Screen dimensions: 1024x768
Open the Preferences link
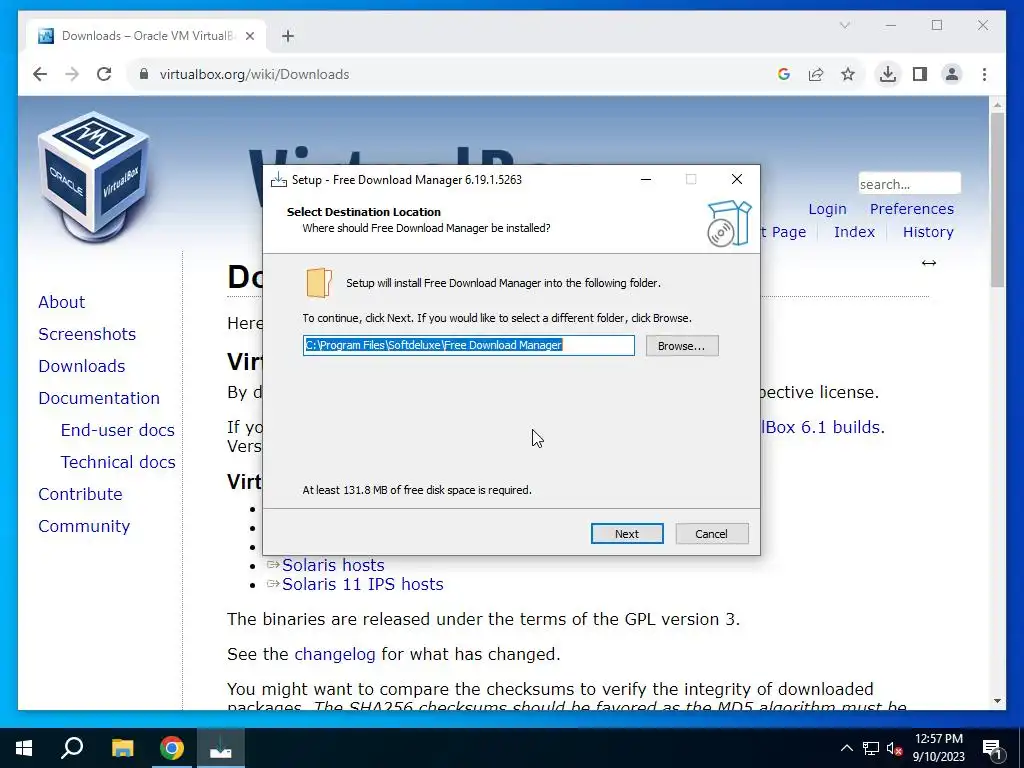coord(912,209)
